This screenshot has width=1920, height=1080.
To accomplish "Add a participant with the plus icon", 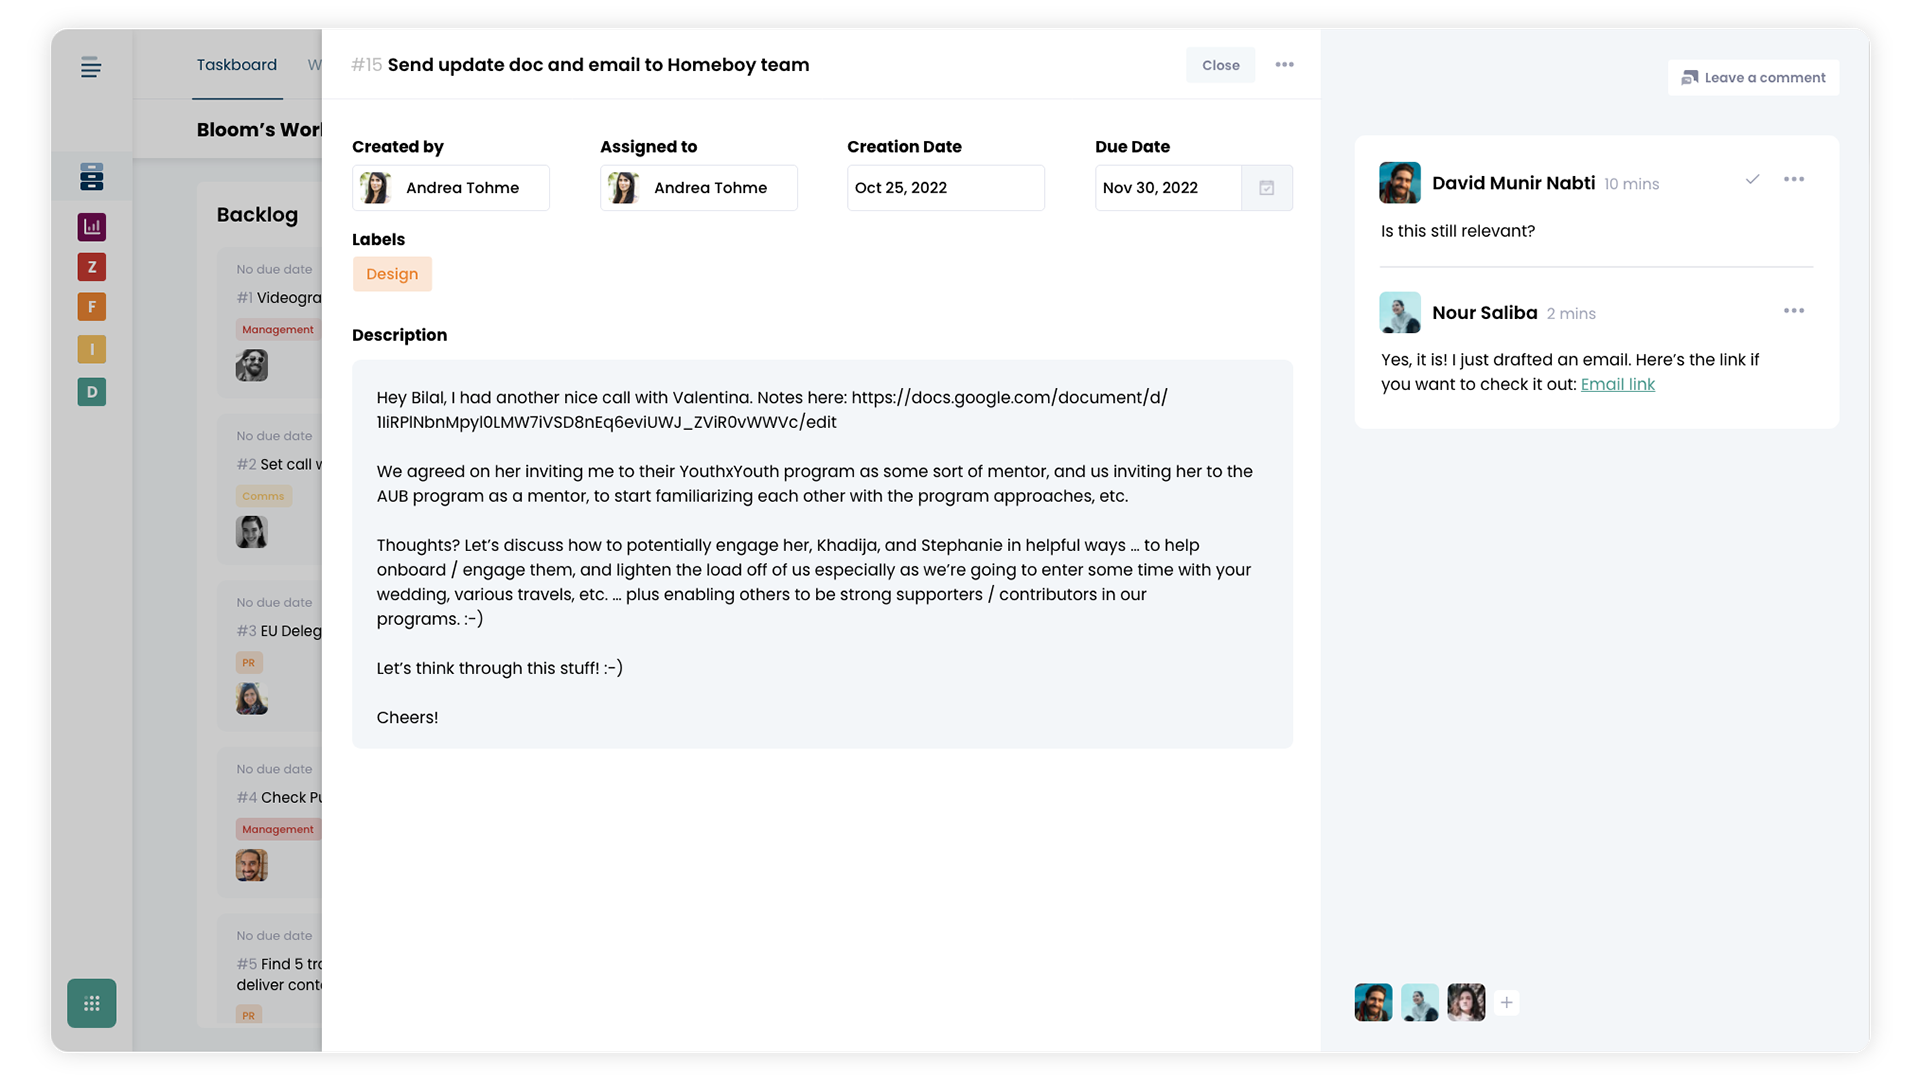I will [x=1506, y=1002].
